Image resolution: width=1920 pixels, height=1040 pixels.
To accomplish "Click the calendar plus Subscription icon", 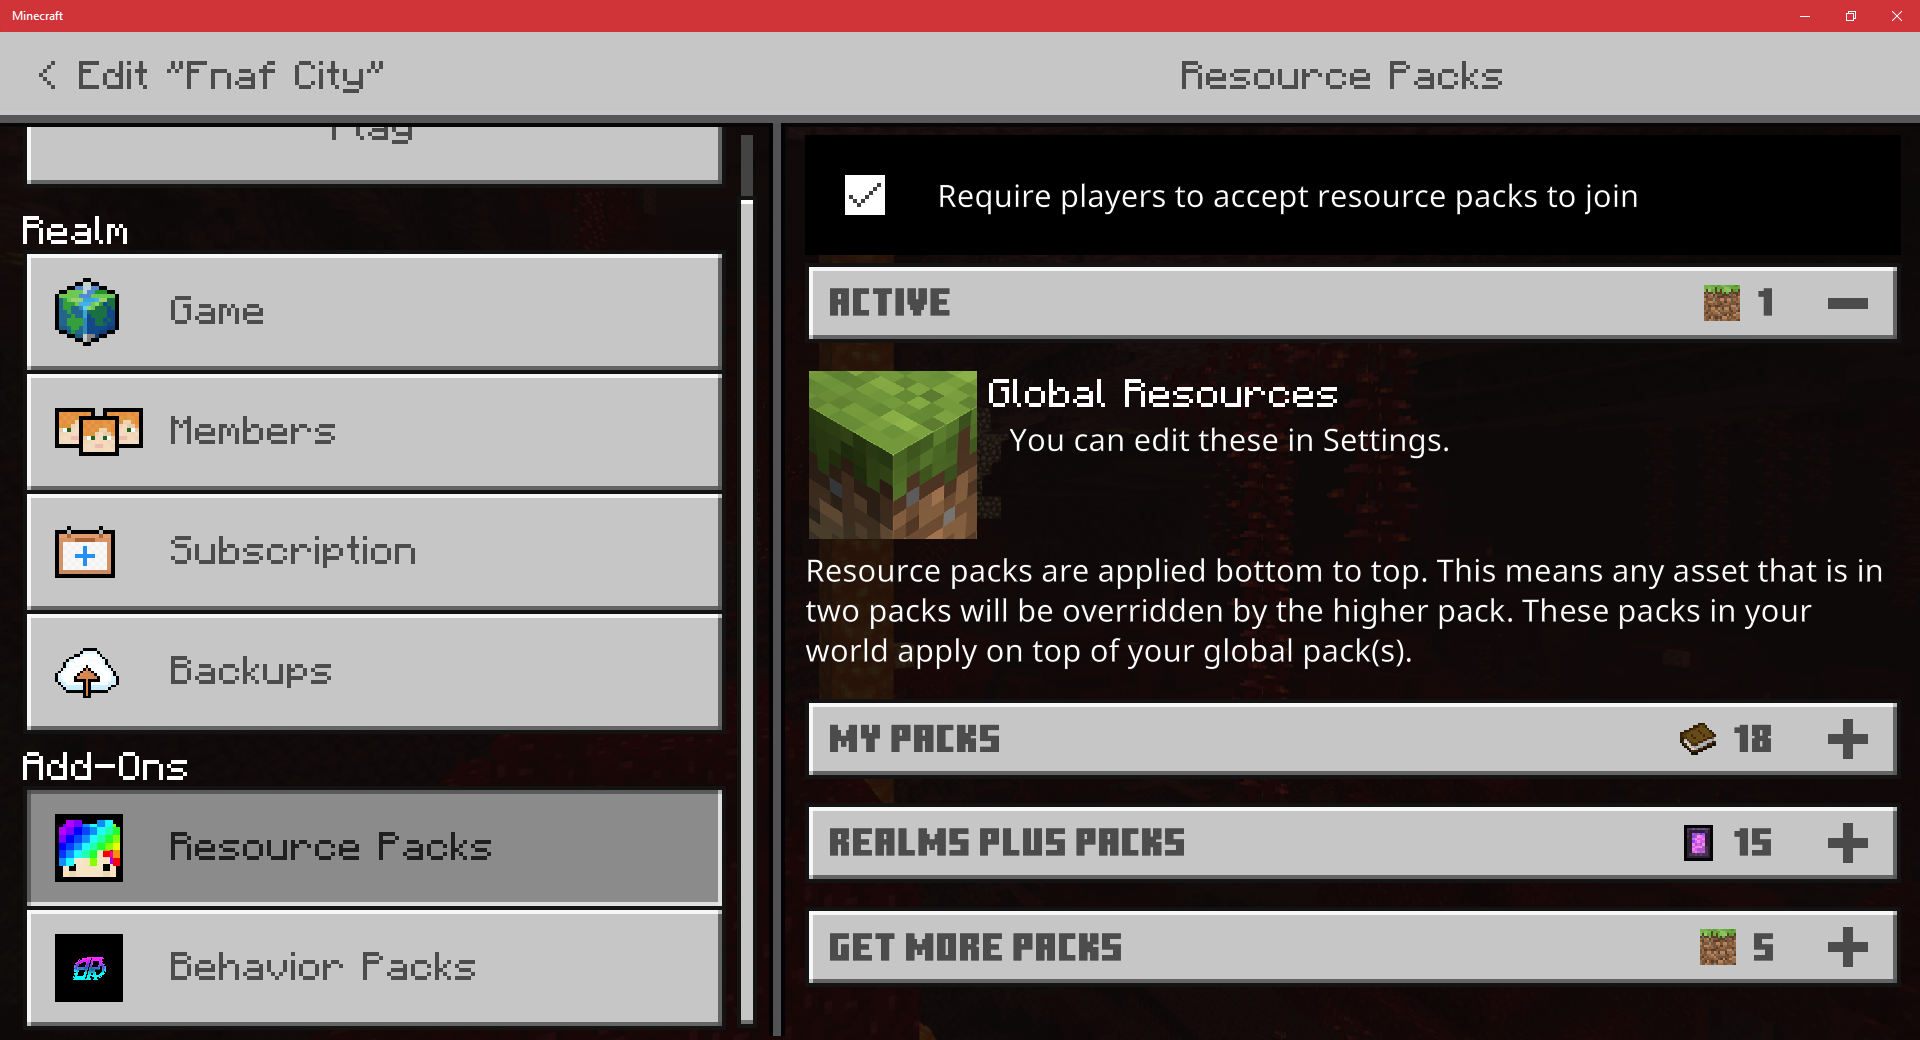I will click(85, 552).
